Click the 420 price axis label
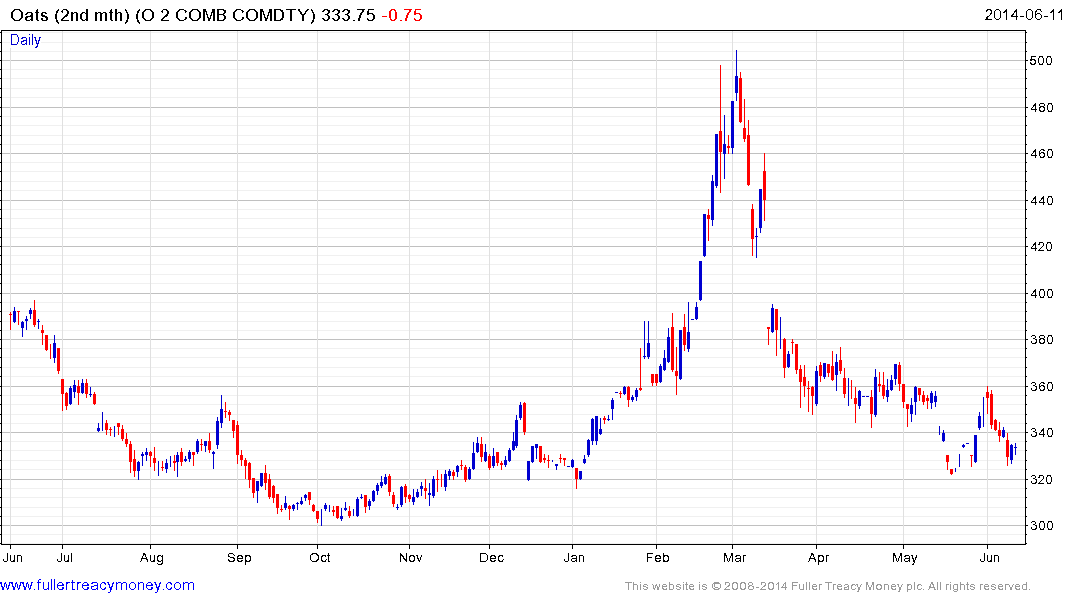1075x600 pixels. click(1041, 247)
